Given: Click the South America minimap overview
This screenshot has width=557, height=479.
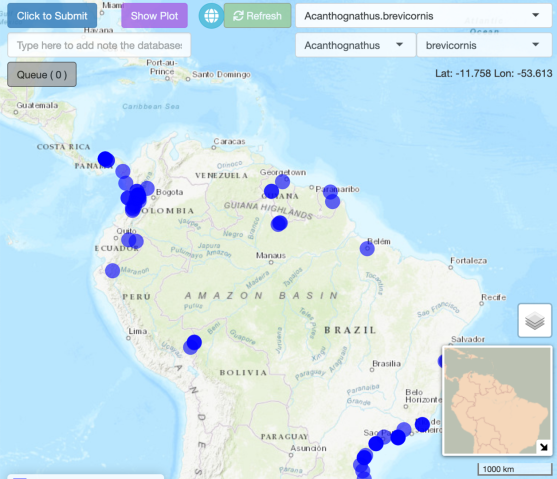Looking at the screenshot, I should coord(497,400).
